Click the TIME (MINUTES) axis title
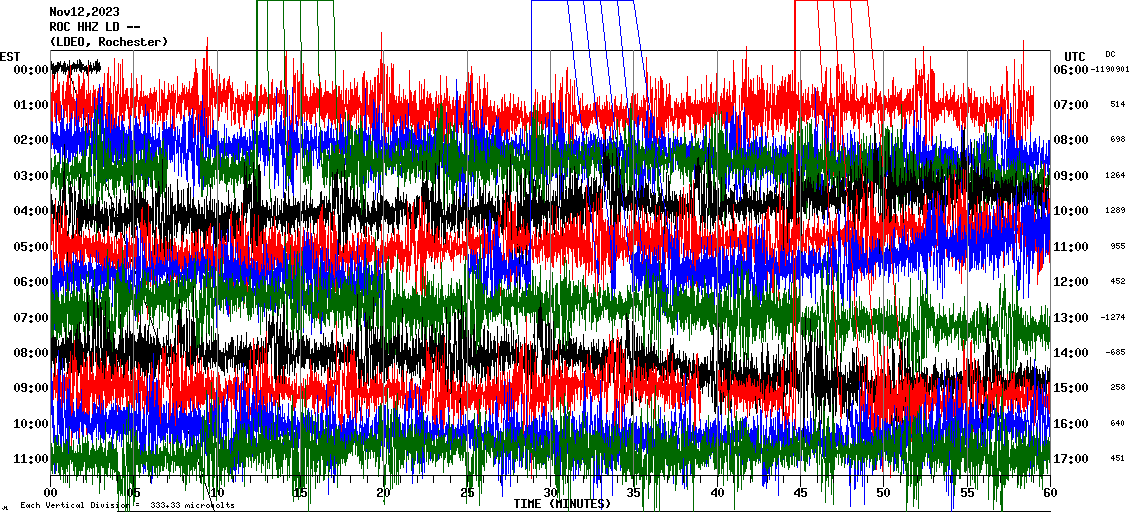The image size is (1130, 519). click(x=561, y=504)
